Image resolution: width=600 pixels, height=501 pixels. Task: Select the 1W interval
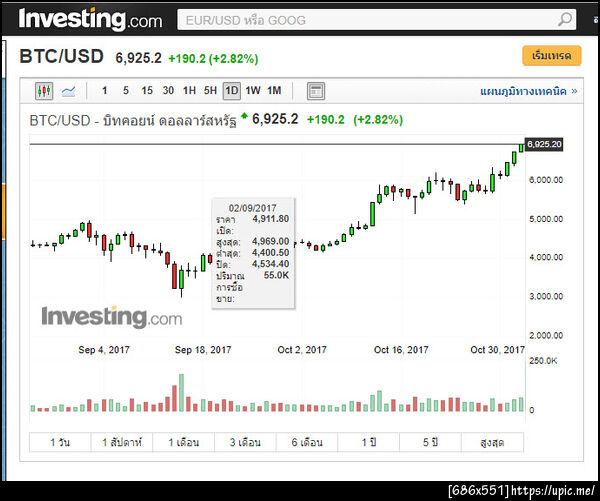pos(253,91)
